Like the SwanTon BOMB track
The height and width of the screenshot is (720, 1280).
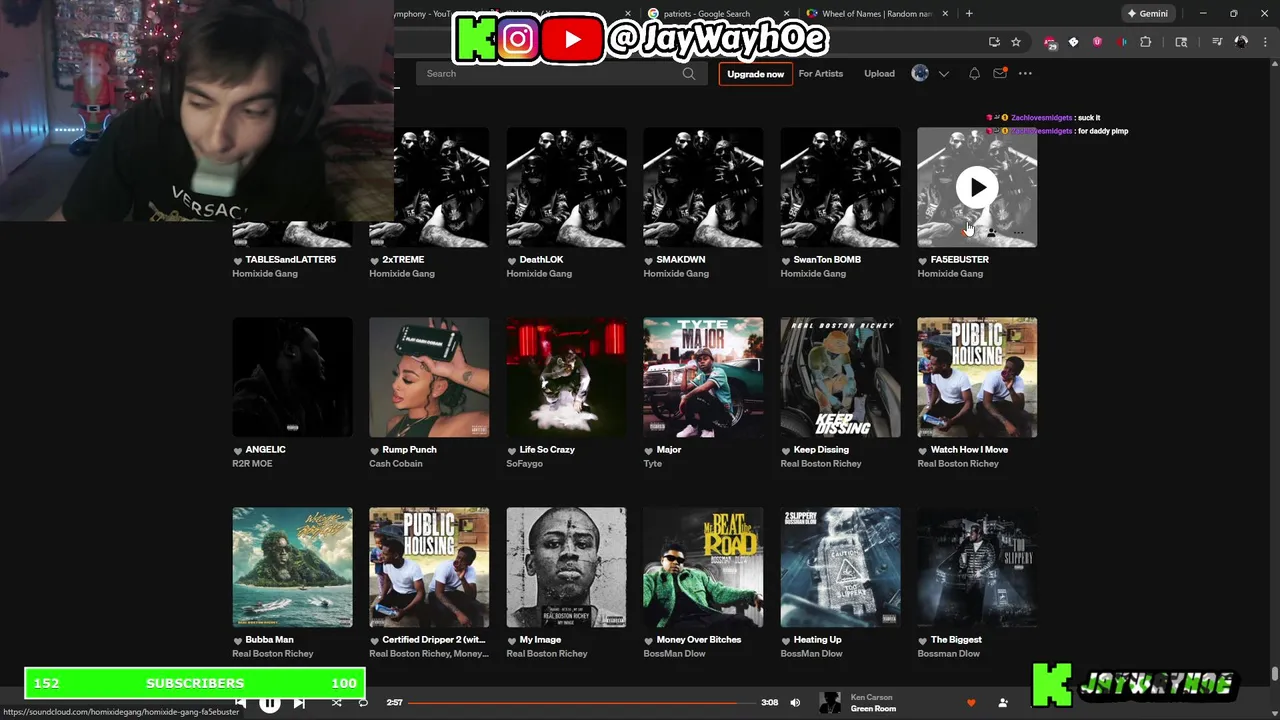tap(786, 260)
